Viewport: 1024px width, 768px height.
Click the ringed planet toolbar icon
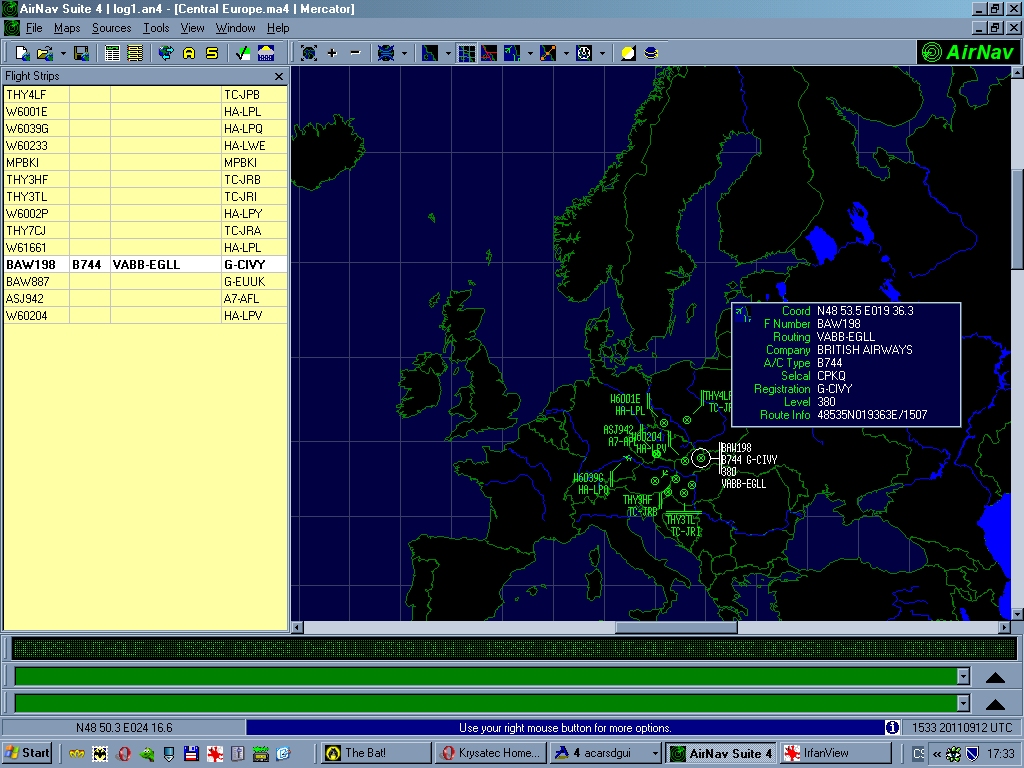(650, 53)
